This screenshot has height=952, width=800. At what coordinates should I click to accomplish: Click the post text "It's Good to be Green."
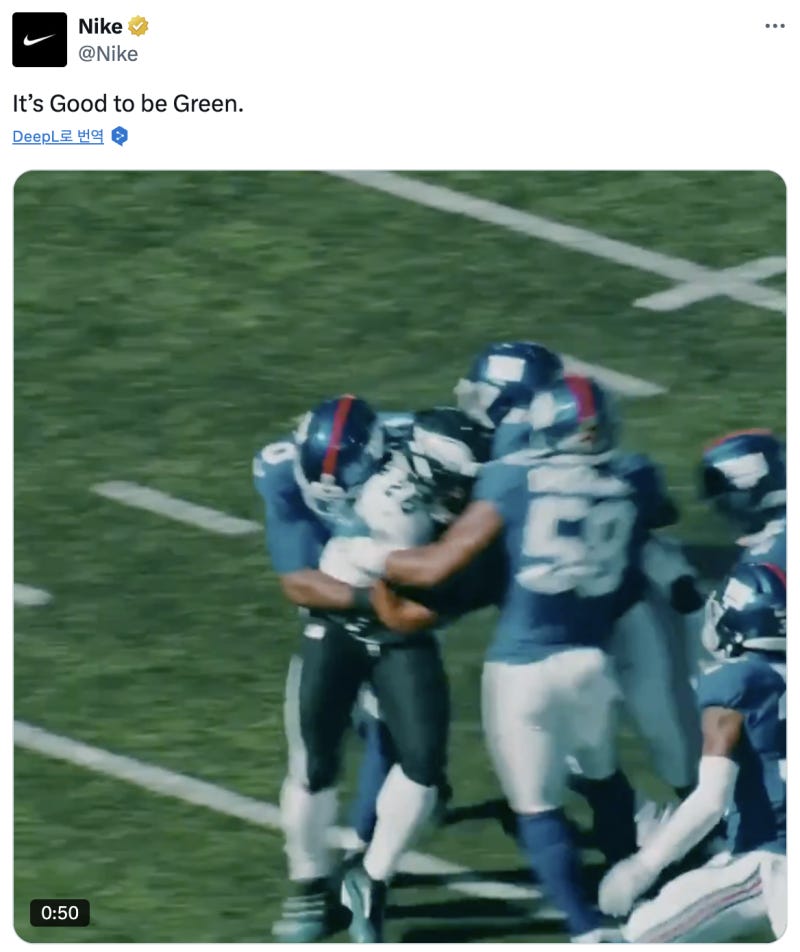[128, 104]
